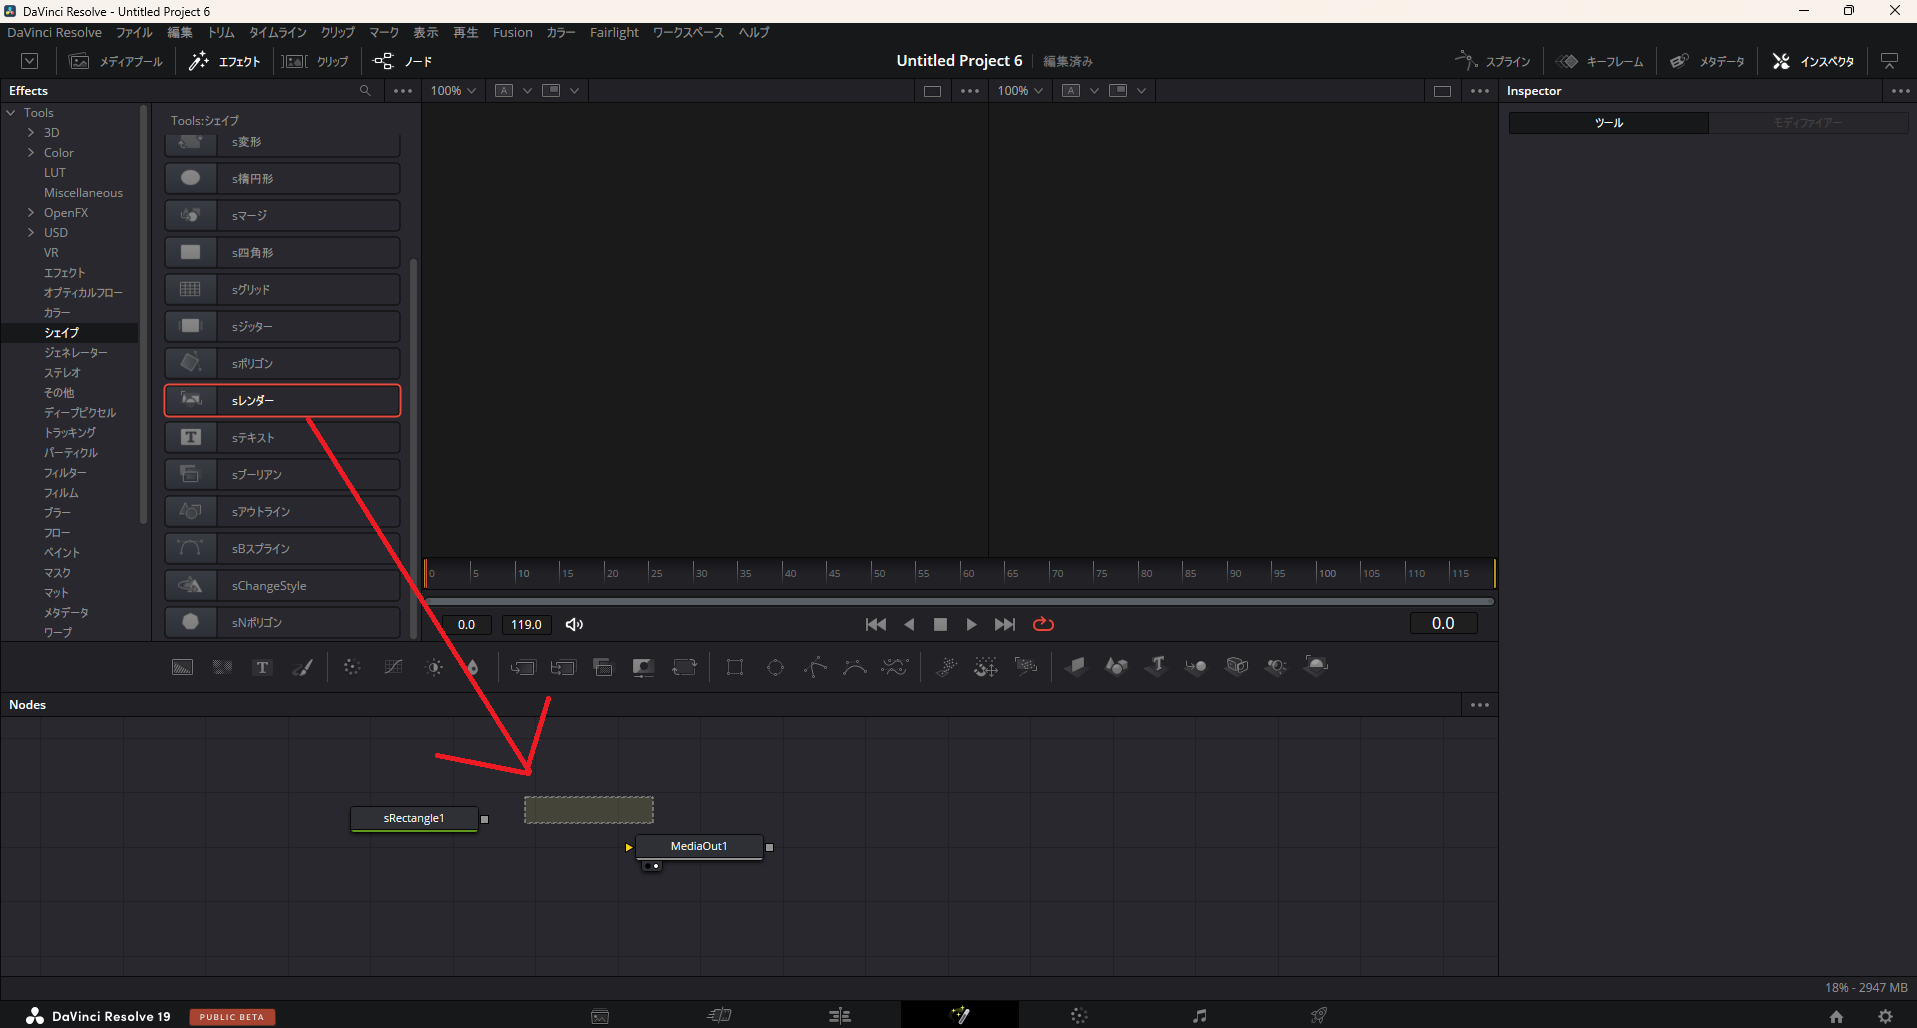The width and height of the screenshot is (1917, 1028).
Task: Open the UI layout dropdown beside Media Pool
Action: (x=30, y=62)
